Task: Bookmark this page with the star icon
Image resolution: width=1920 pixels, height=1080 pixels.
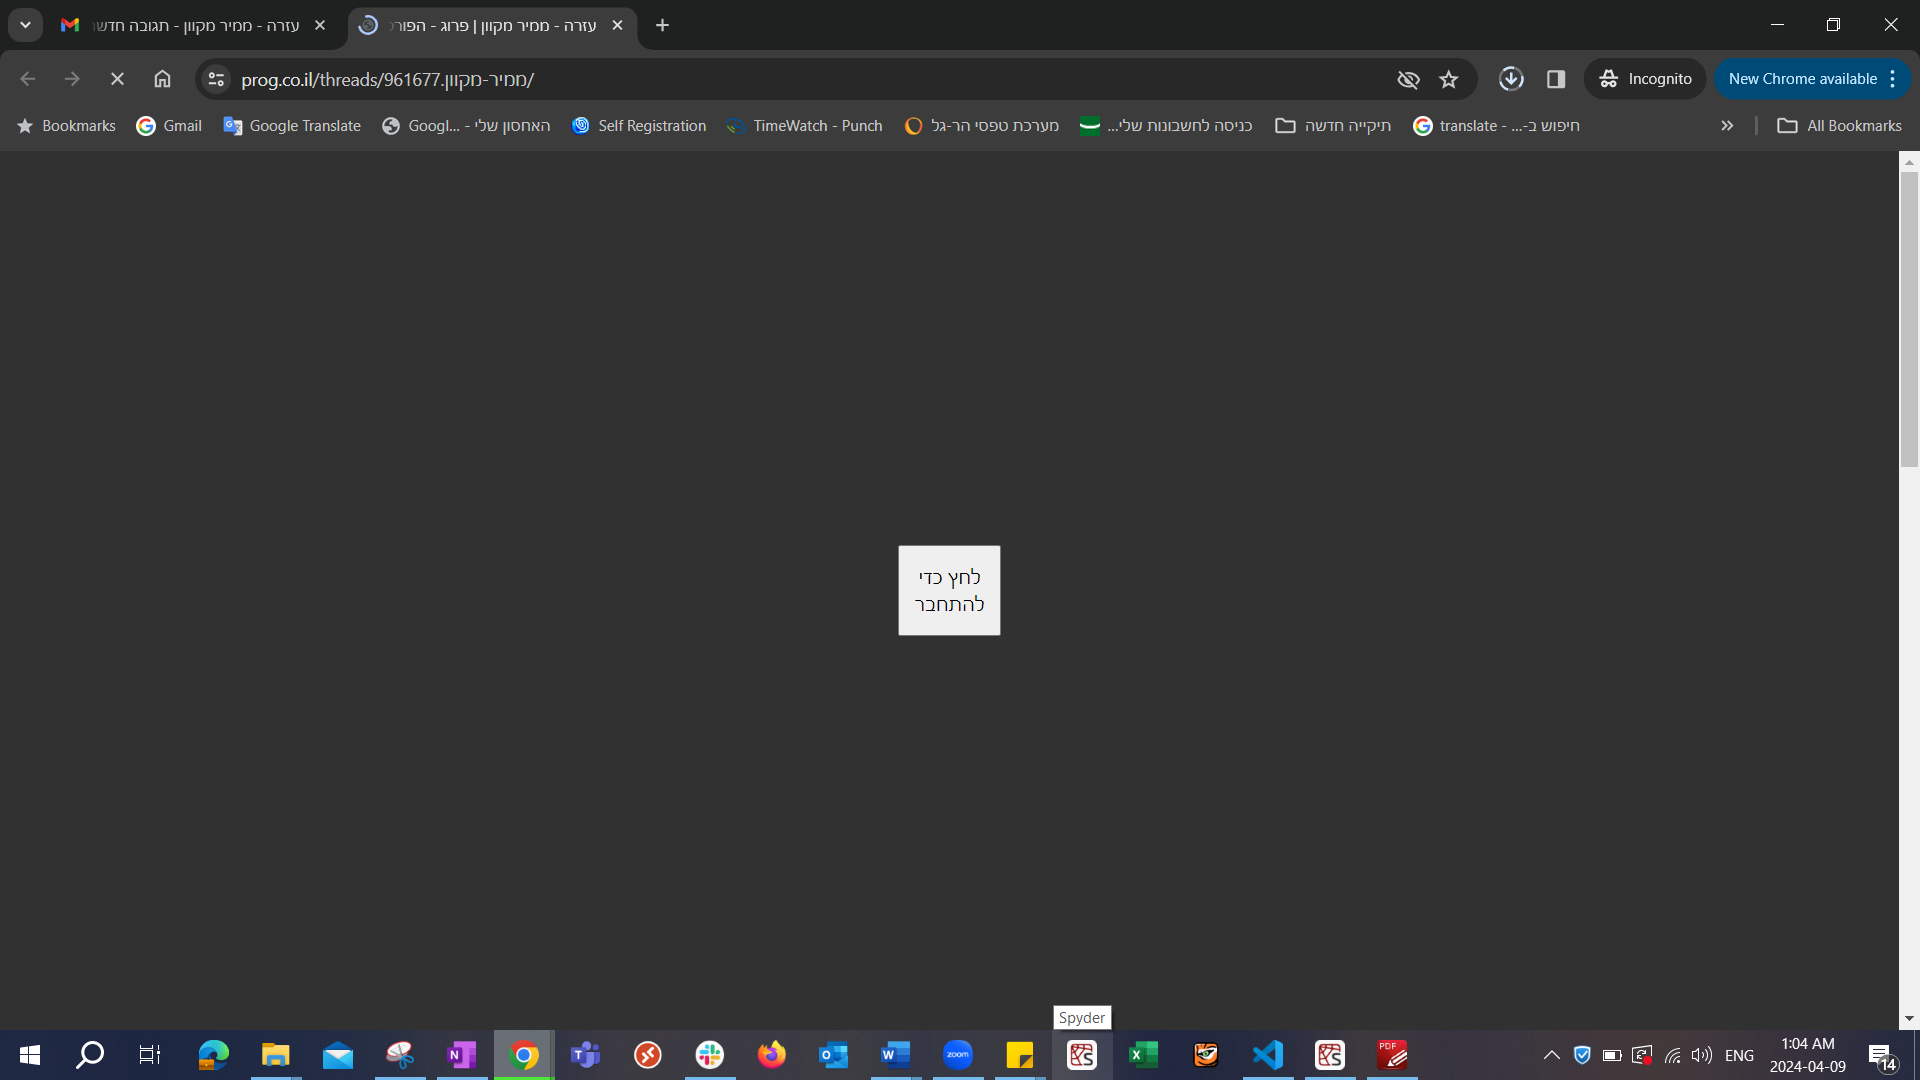Action: (1448, 79)
